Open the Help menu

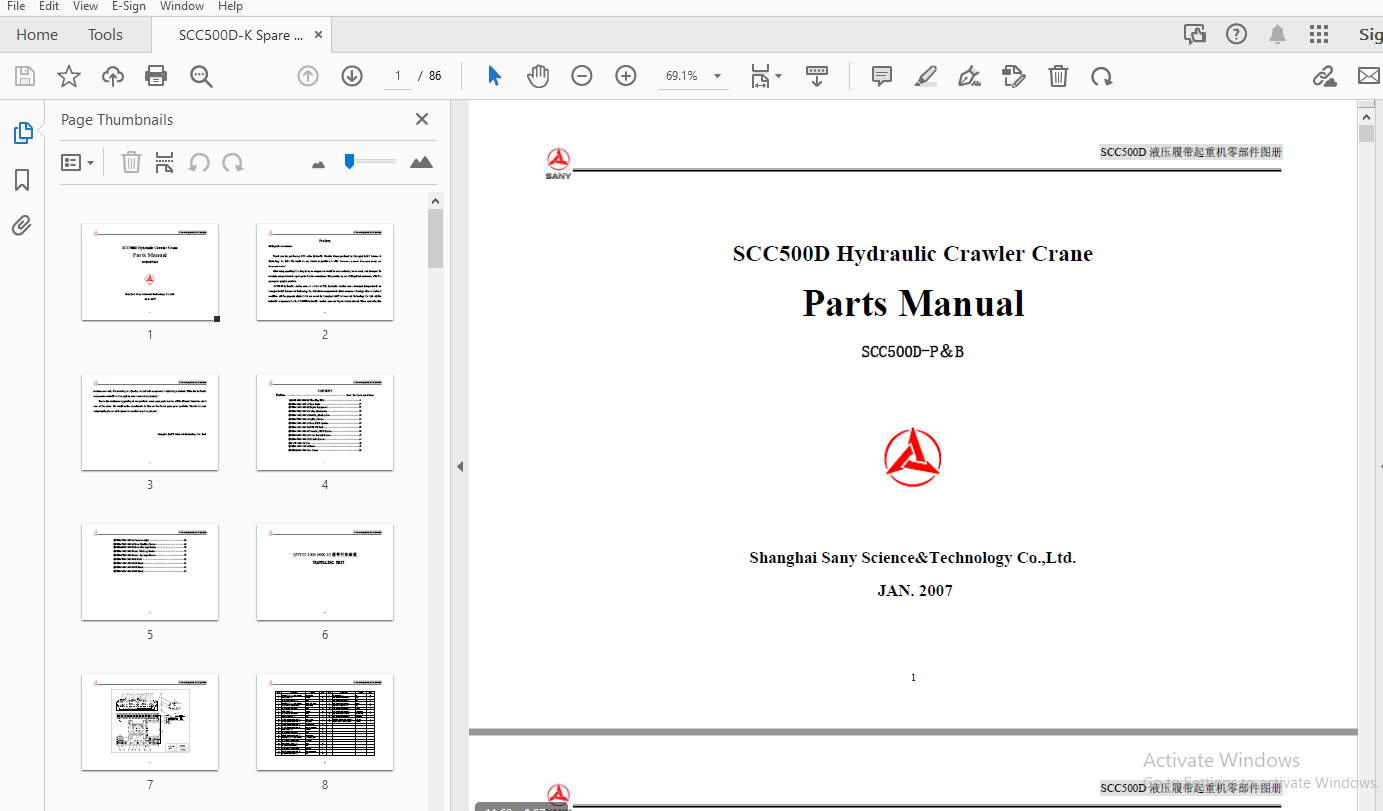(x=230, y=6)
